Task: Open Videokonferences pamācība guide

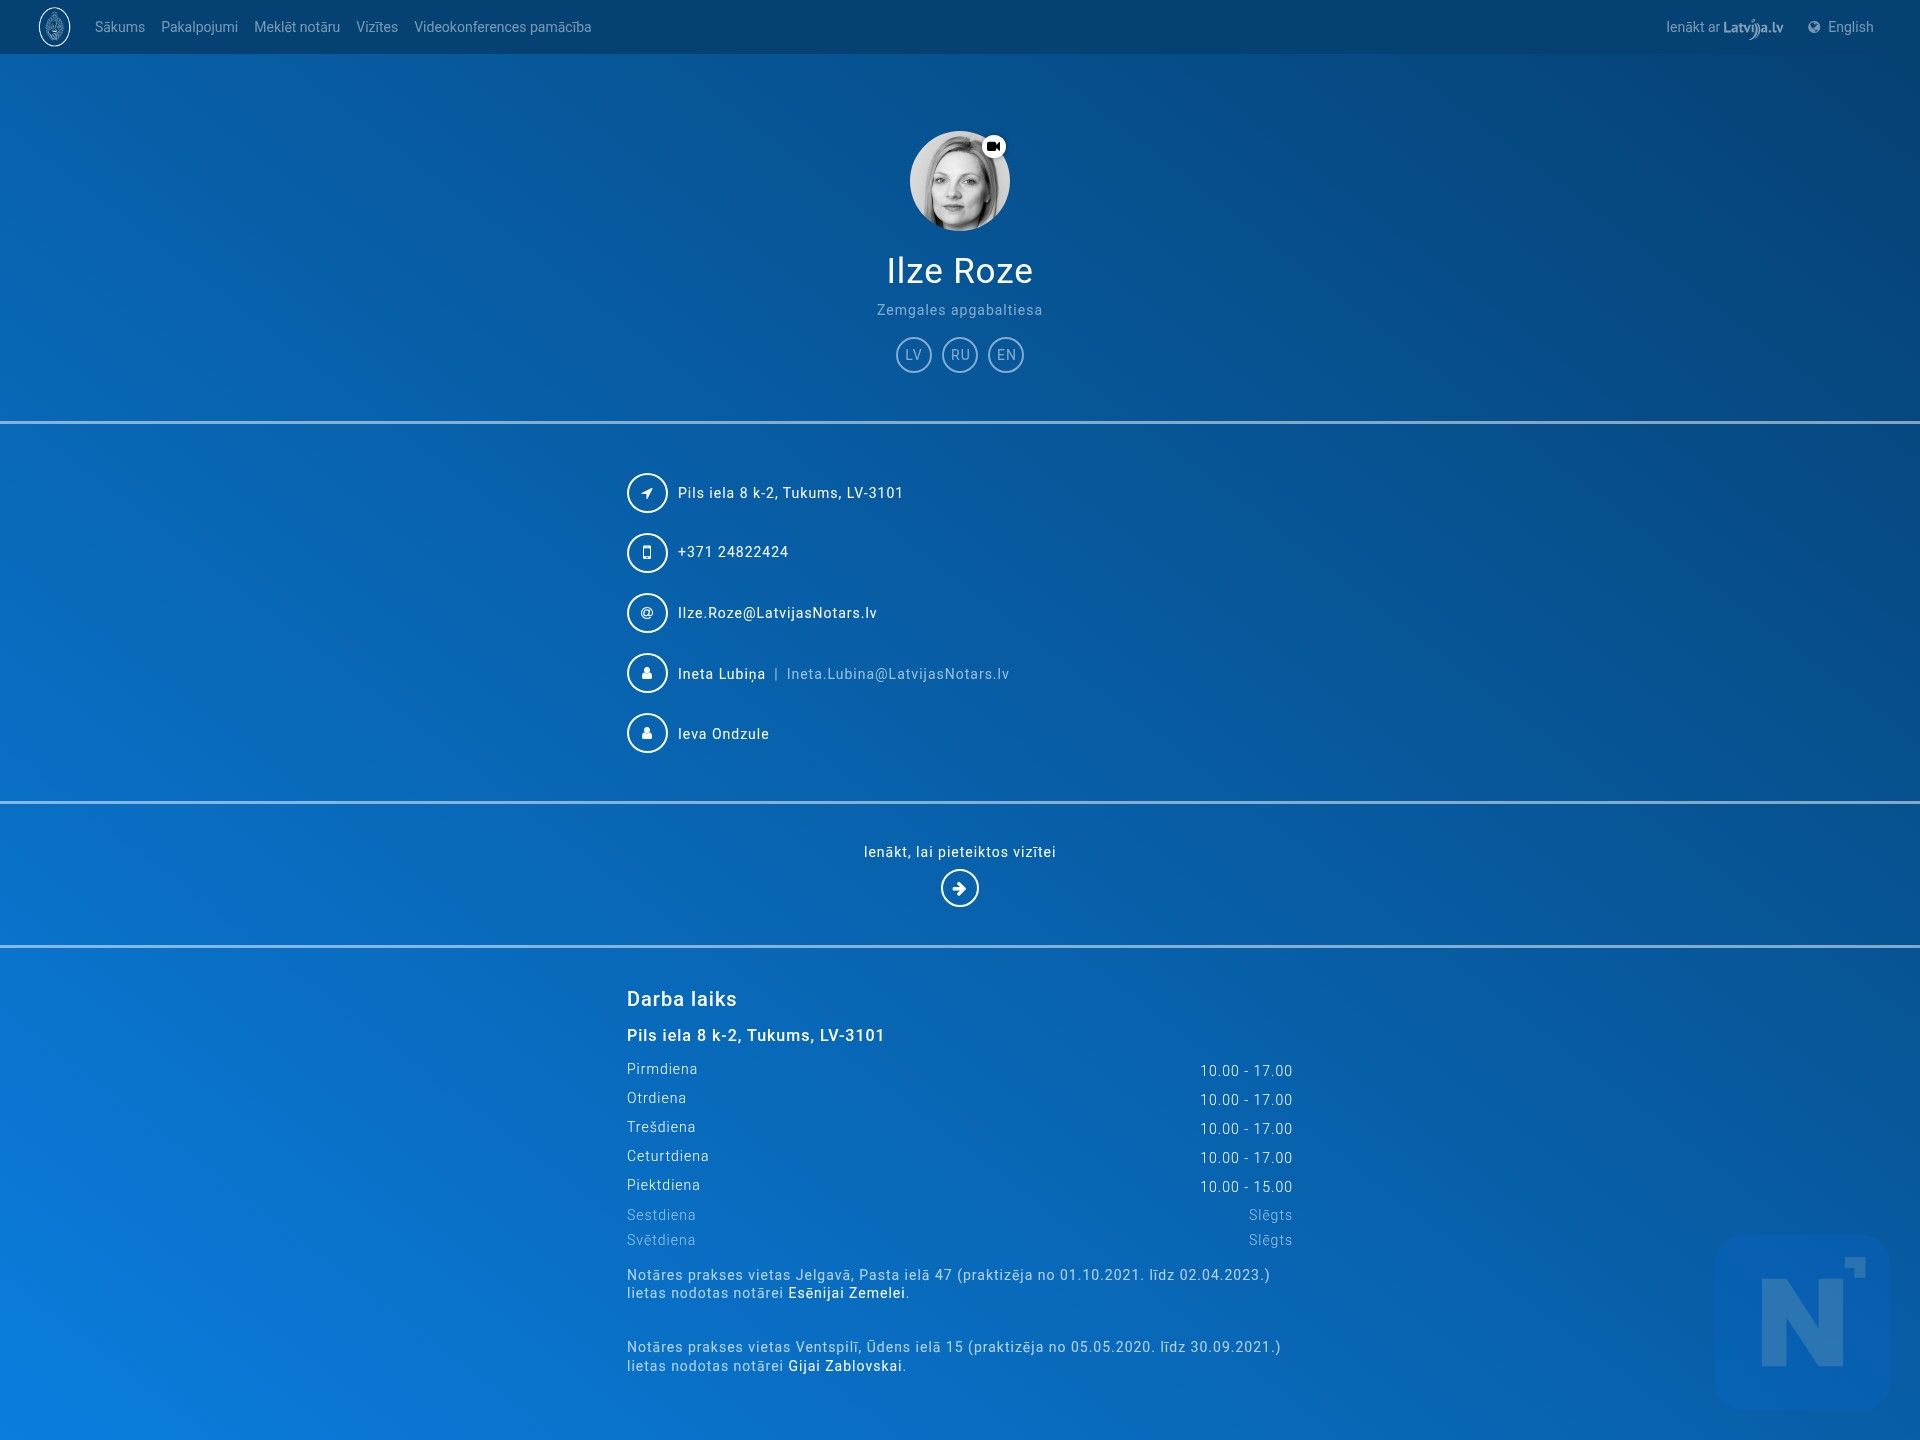Action: click(503, 27)
